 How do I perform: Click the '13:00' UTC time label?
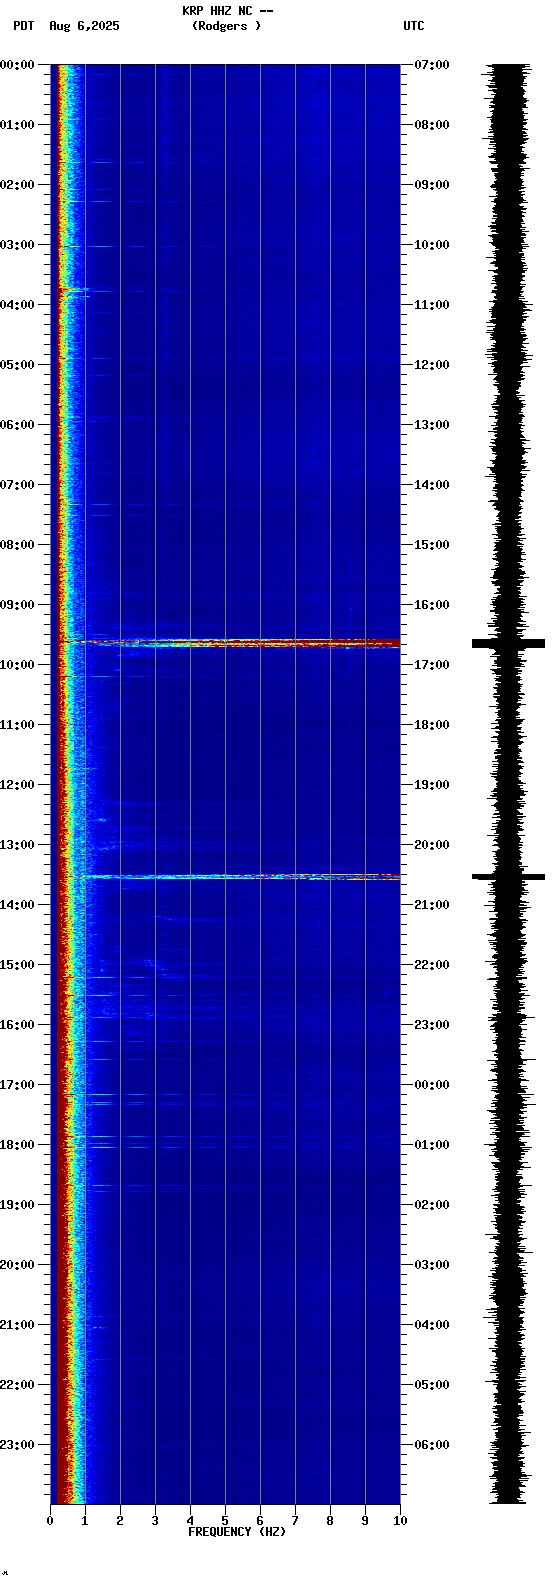(x=432, y=425)
